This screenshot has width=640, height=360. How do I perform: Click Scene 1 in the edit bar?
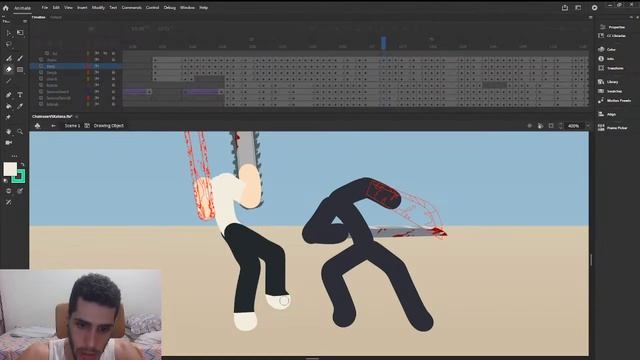[x=72, y=126]
